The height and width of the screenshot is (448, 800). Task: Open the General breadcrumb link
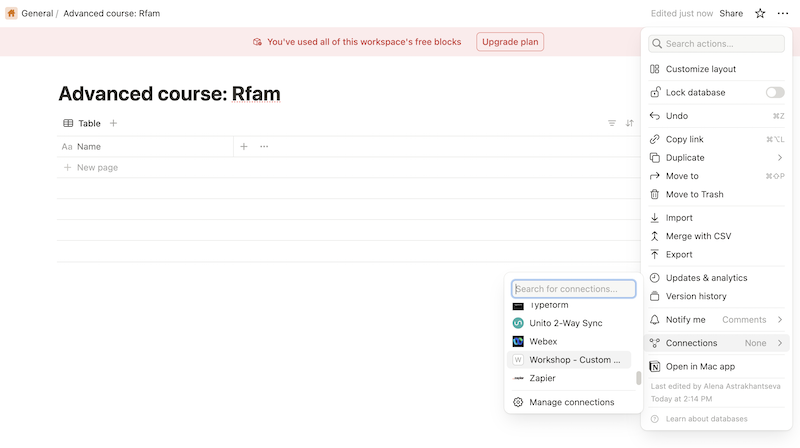tap(37, 13)
